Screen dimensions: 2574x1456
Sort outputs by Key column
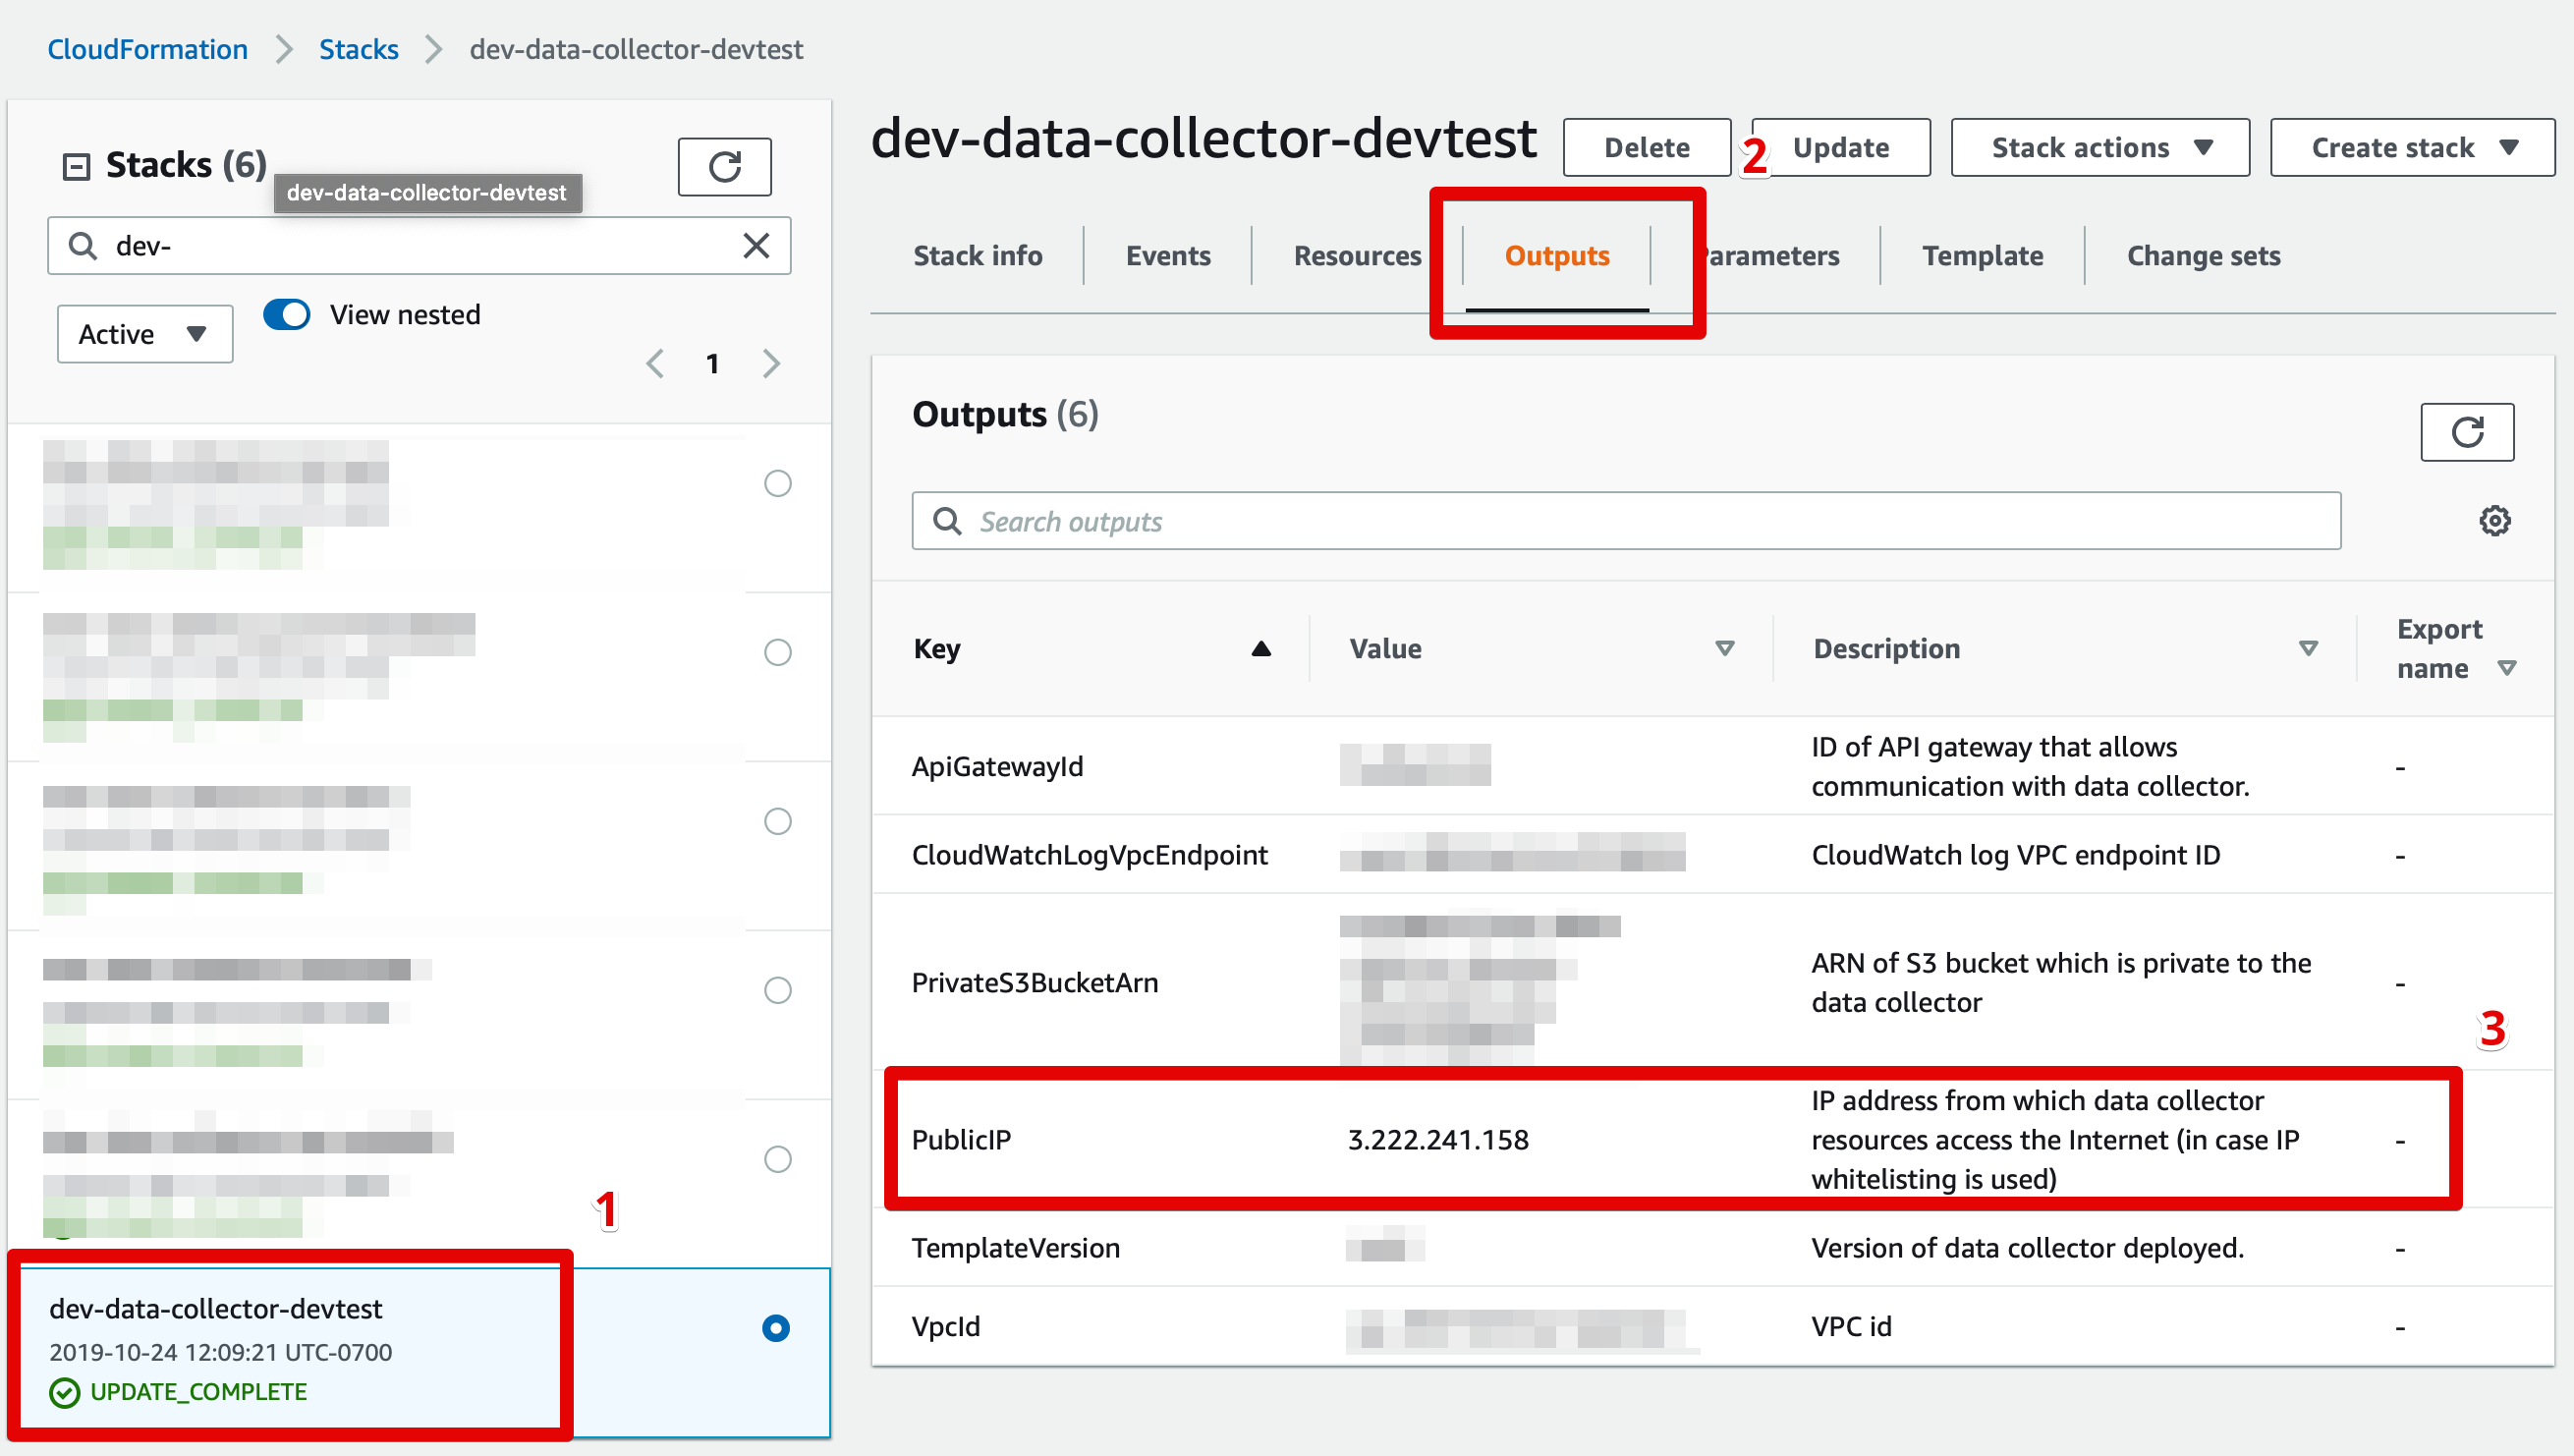click(x=1260, y=649)
